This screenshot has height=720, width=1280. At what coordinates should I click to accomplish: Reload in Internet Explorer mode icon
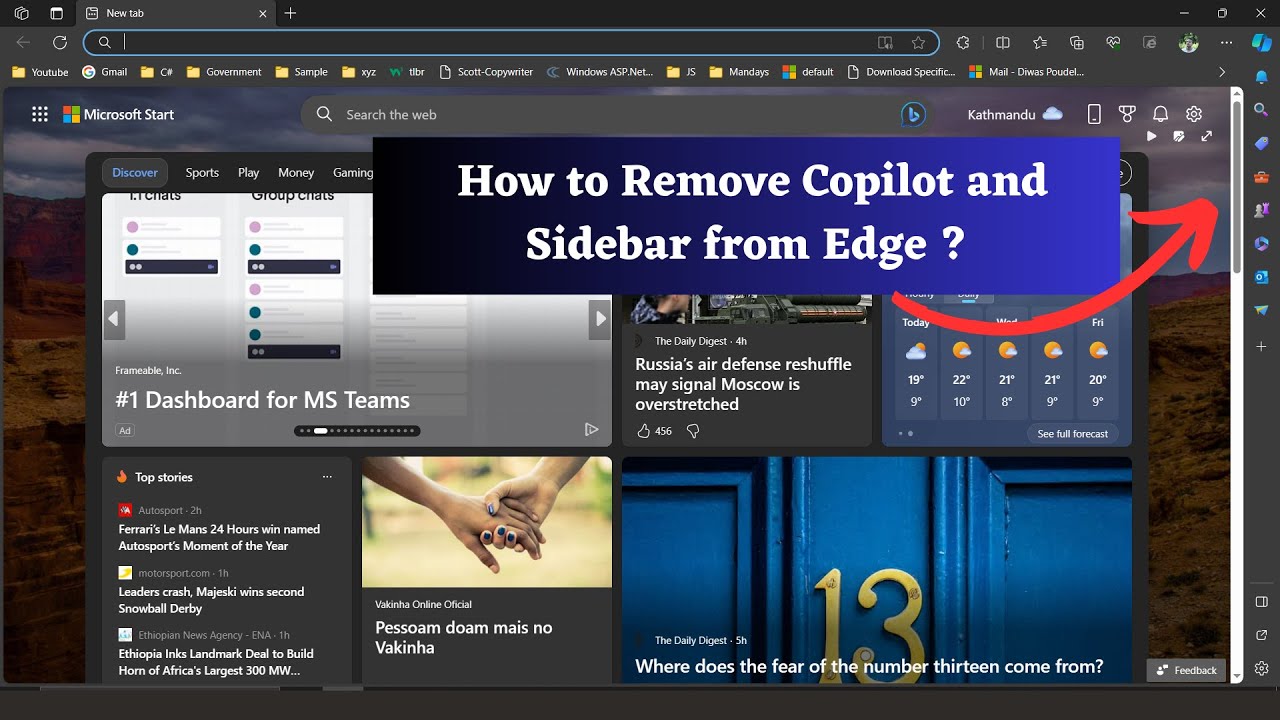click(x=1150, y=42)
